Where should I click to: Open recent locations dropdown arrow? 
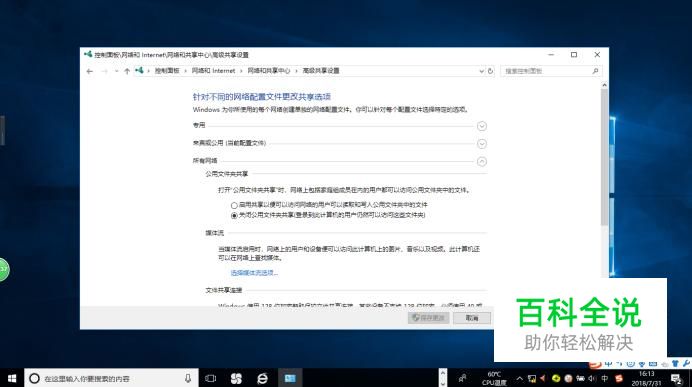[x=116, y=71]
